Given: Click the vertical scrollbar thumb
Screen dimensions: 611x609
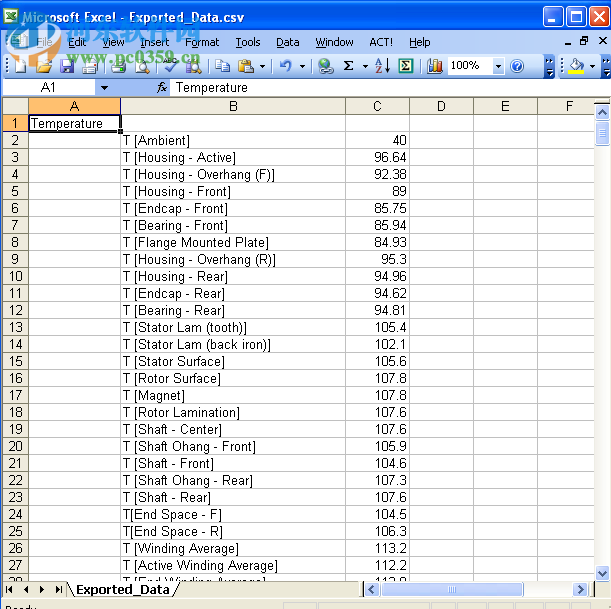Looking at the screenshot, I should pyautogui.click(x=602, y=133).
